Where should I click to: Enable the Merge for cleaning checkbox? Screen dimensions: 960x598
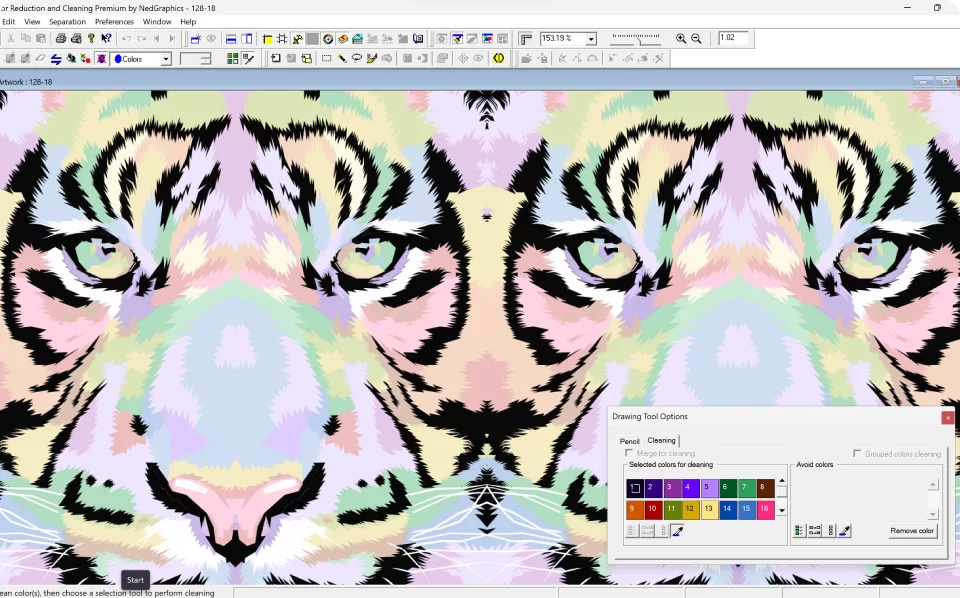pyautogui.click(x=629, y=453)
